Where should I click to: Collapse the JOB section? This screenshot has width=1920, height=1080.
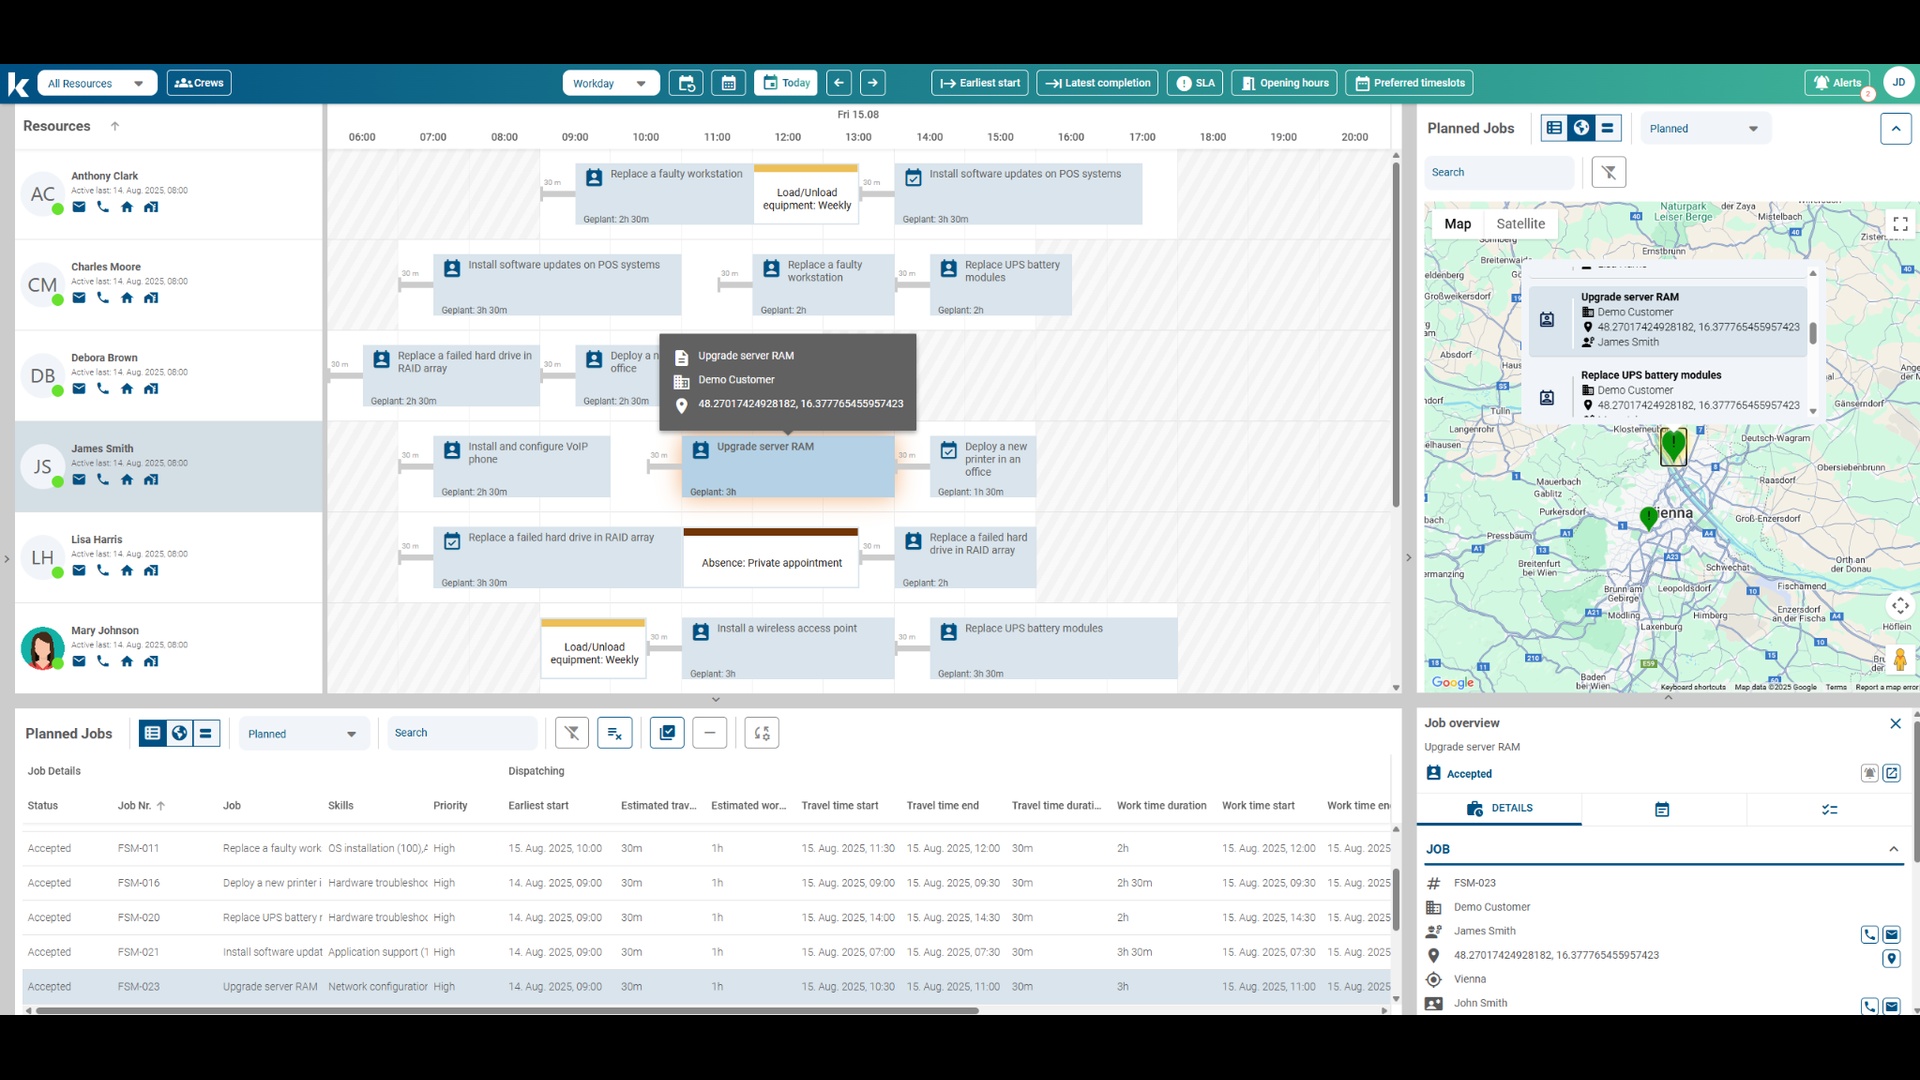pos(1893,849)
